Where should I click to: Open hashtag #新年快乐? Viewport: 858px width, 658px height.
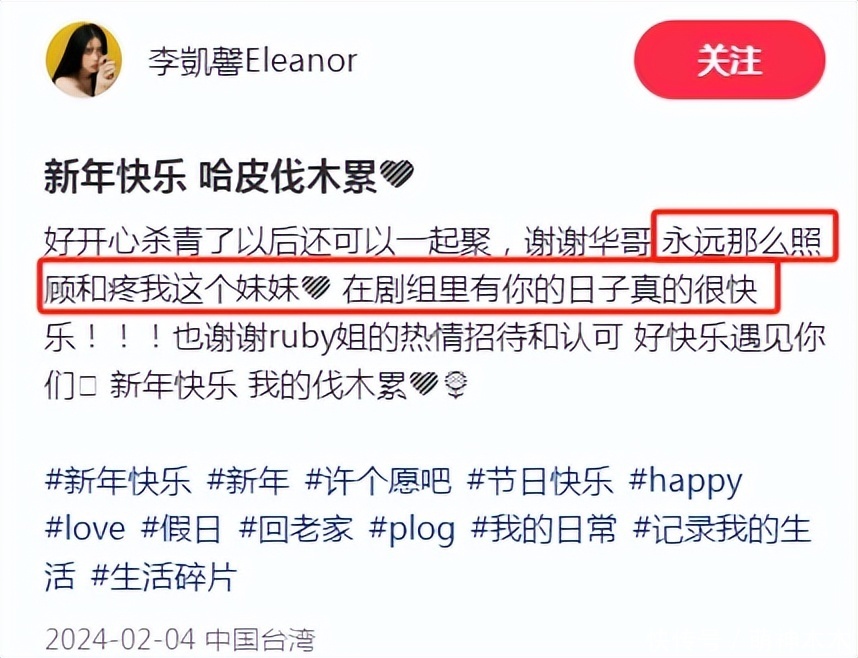pyautogui.click(x=118, y=481)
